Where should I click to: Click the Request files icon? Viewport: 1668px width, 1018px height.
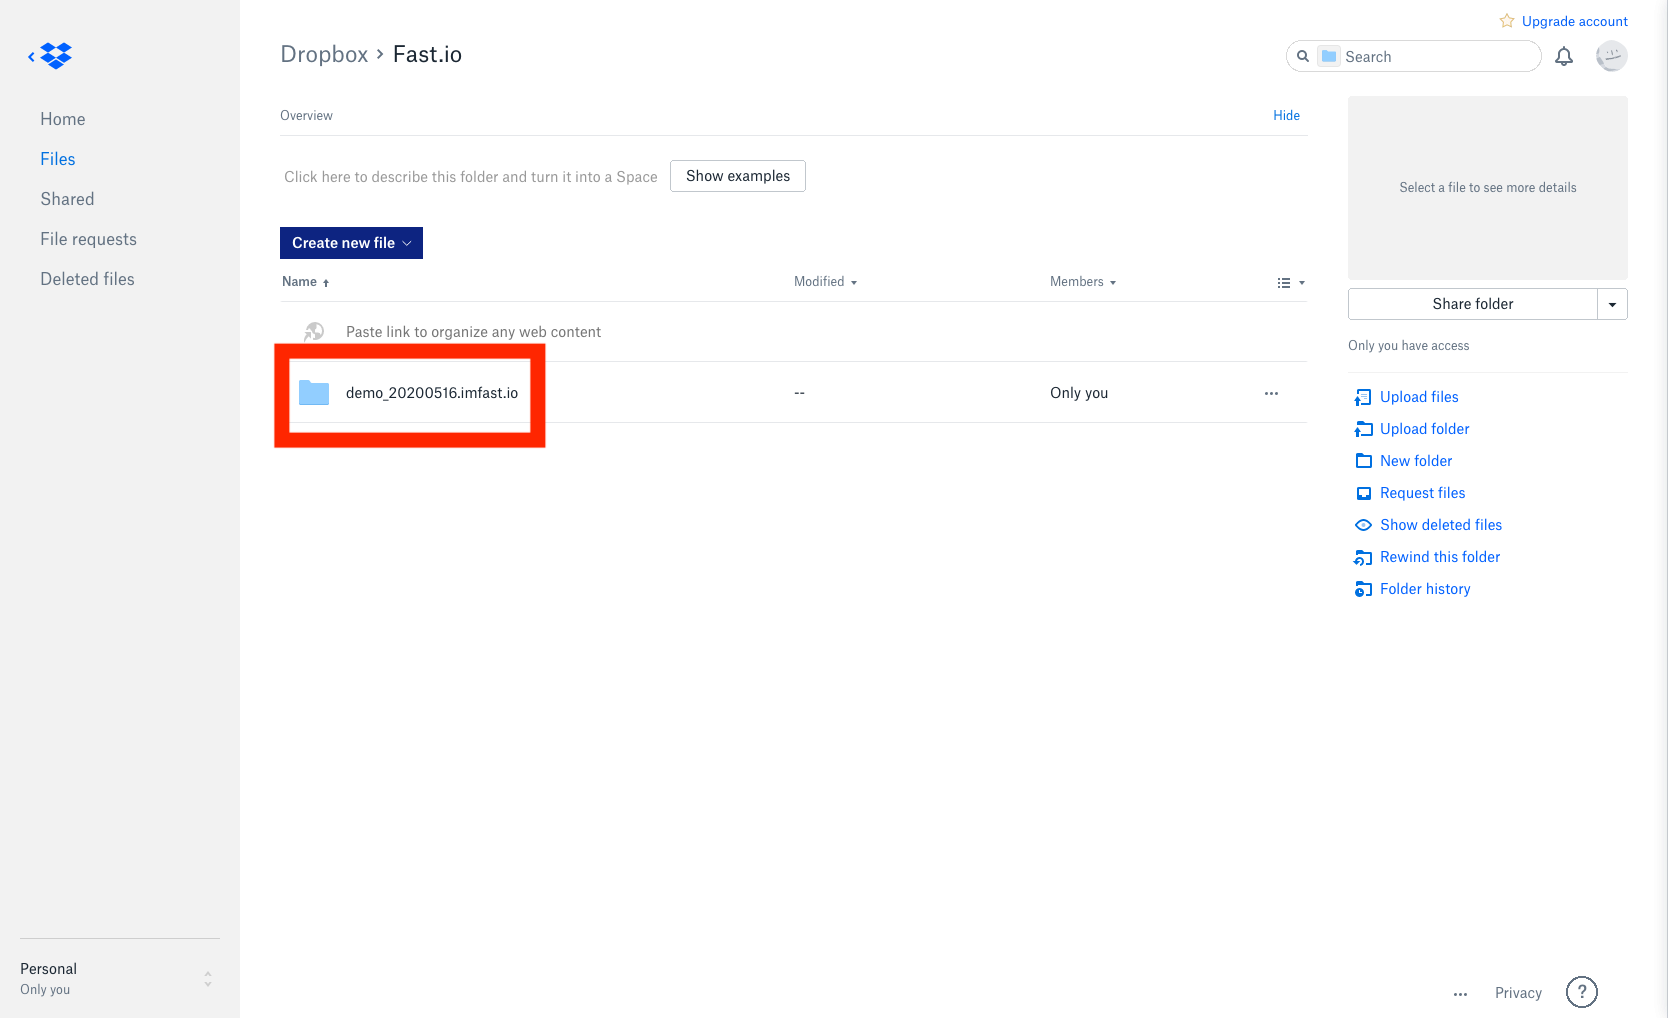pyautogui.click(x=1363, y=493)
